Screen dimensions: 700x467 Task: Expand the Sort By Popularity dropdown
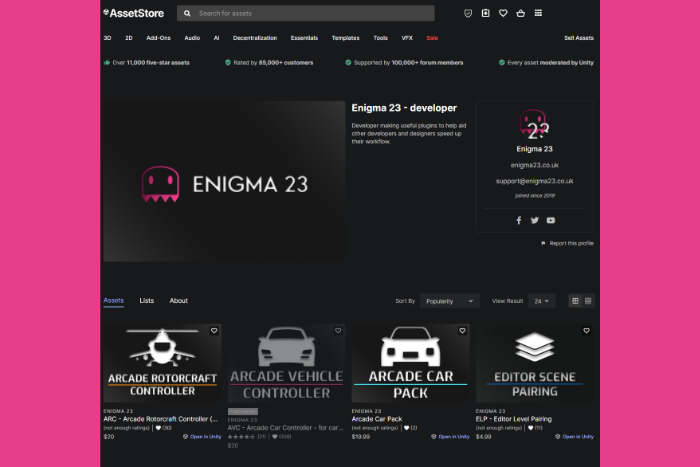point(449,301)
